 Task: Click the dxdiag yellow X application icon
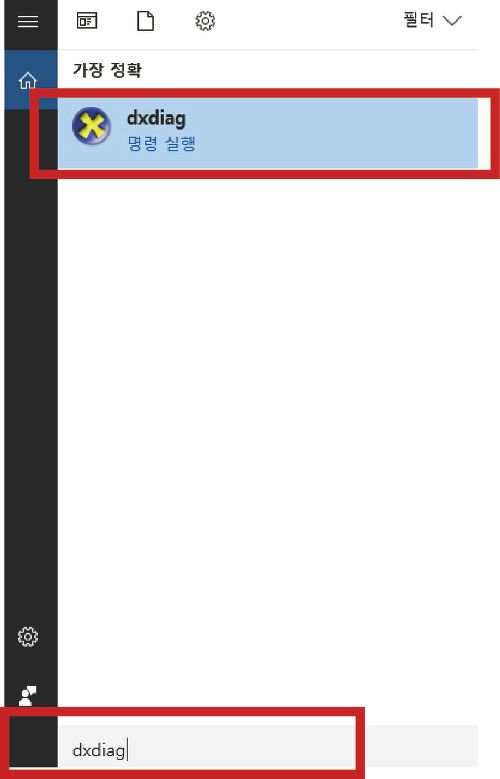pyautogui.click(x=91, y=126)
